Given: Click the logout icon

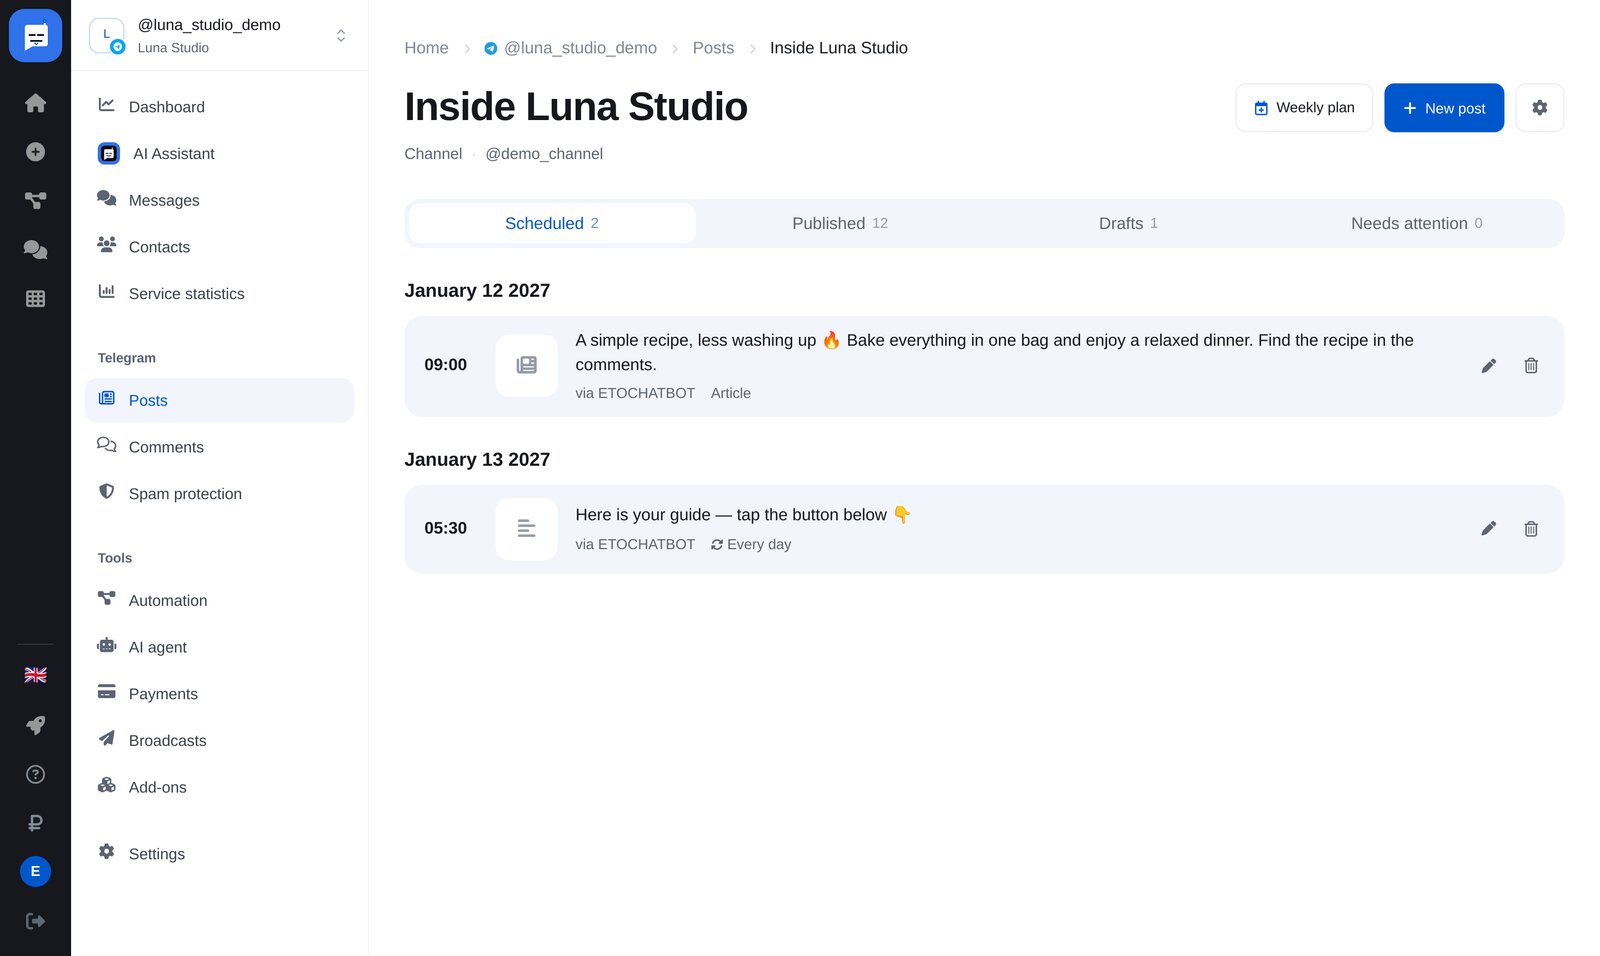Looking at the screenshot, I should click(x=35, y=921).
